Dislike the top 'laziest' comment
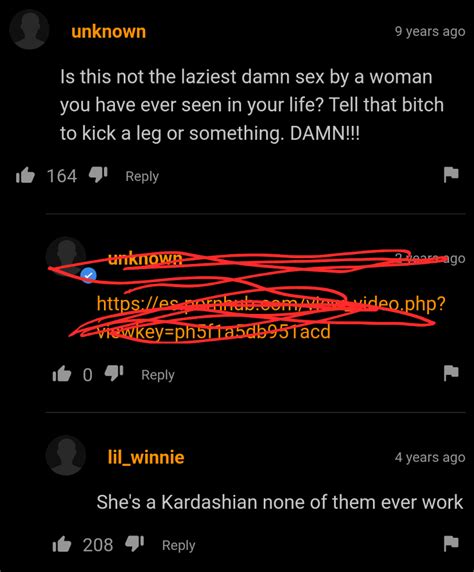 click(99, 175)
